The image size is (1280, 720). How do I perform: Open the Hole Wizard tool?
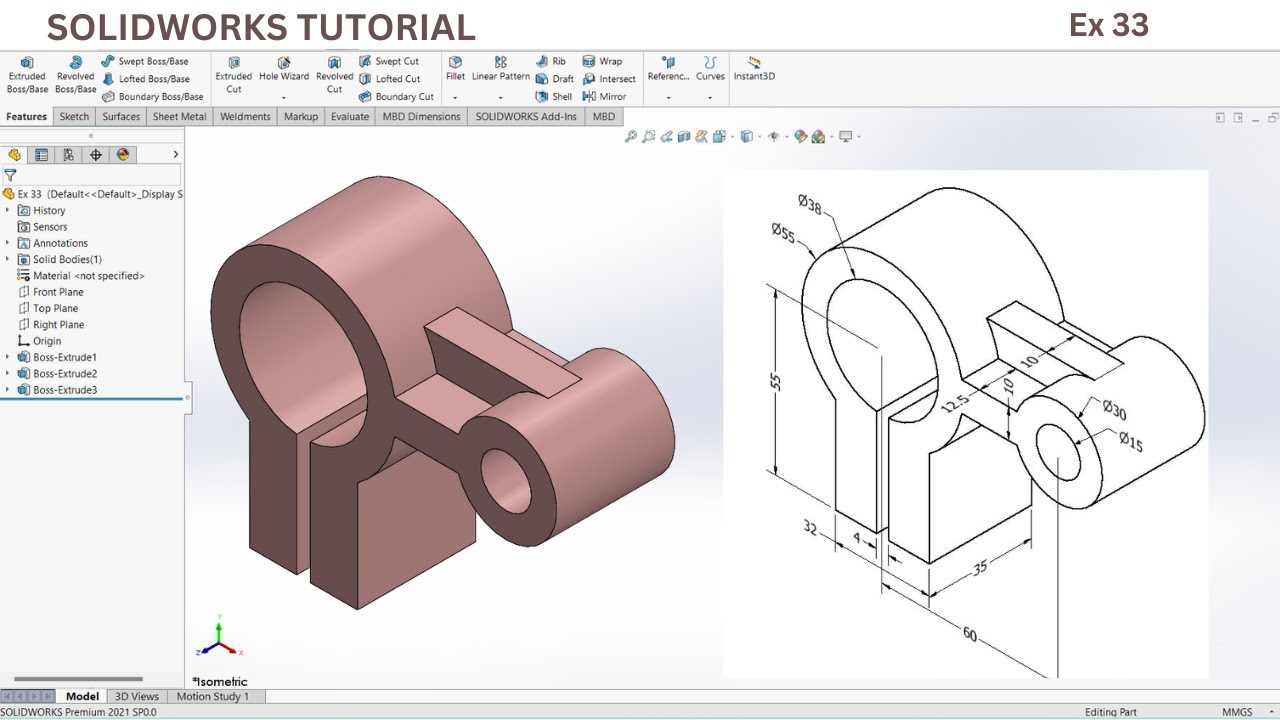(284, 70)
